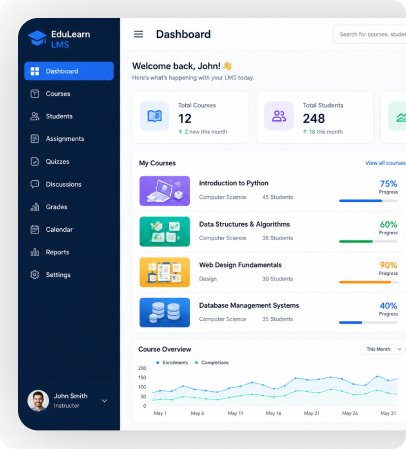Viewport: 406px width, 449px height.
Task: Click the Dashboard grid icon in sidebar
Action: pos(35,71)
